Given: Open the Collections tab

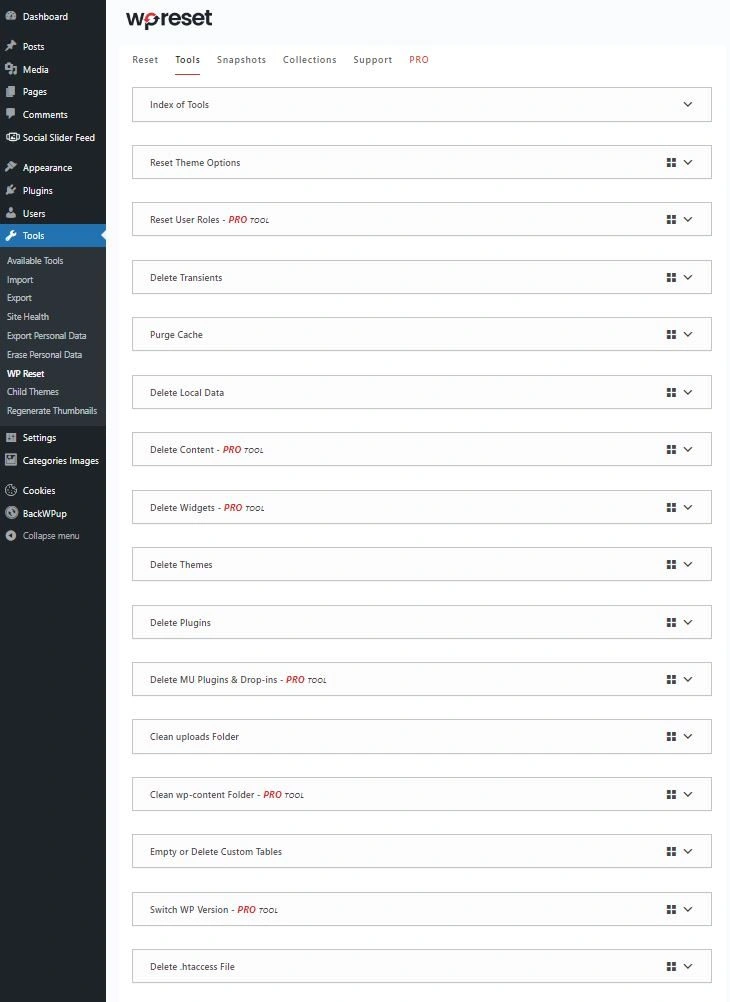Looking at the screenshot, I should [309, 60].
